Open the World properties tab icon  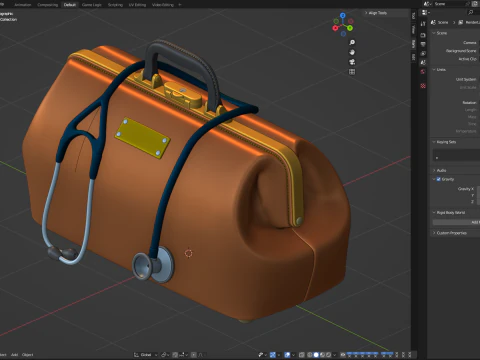click(423, 71)
